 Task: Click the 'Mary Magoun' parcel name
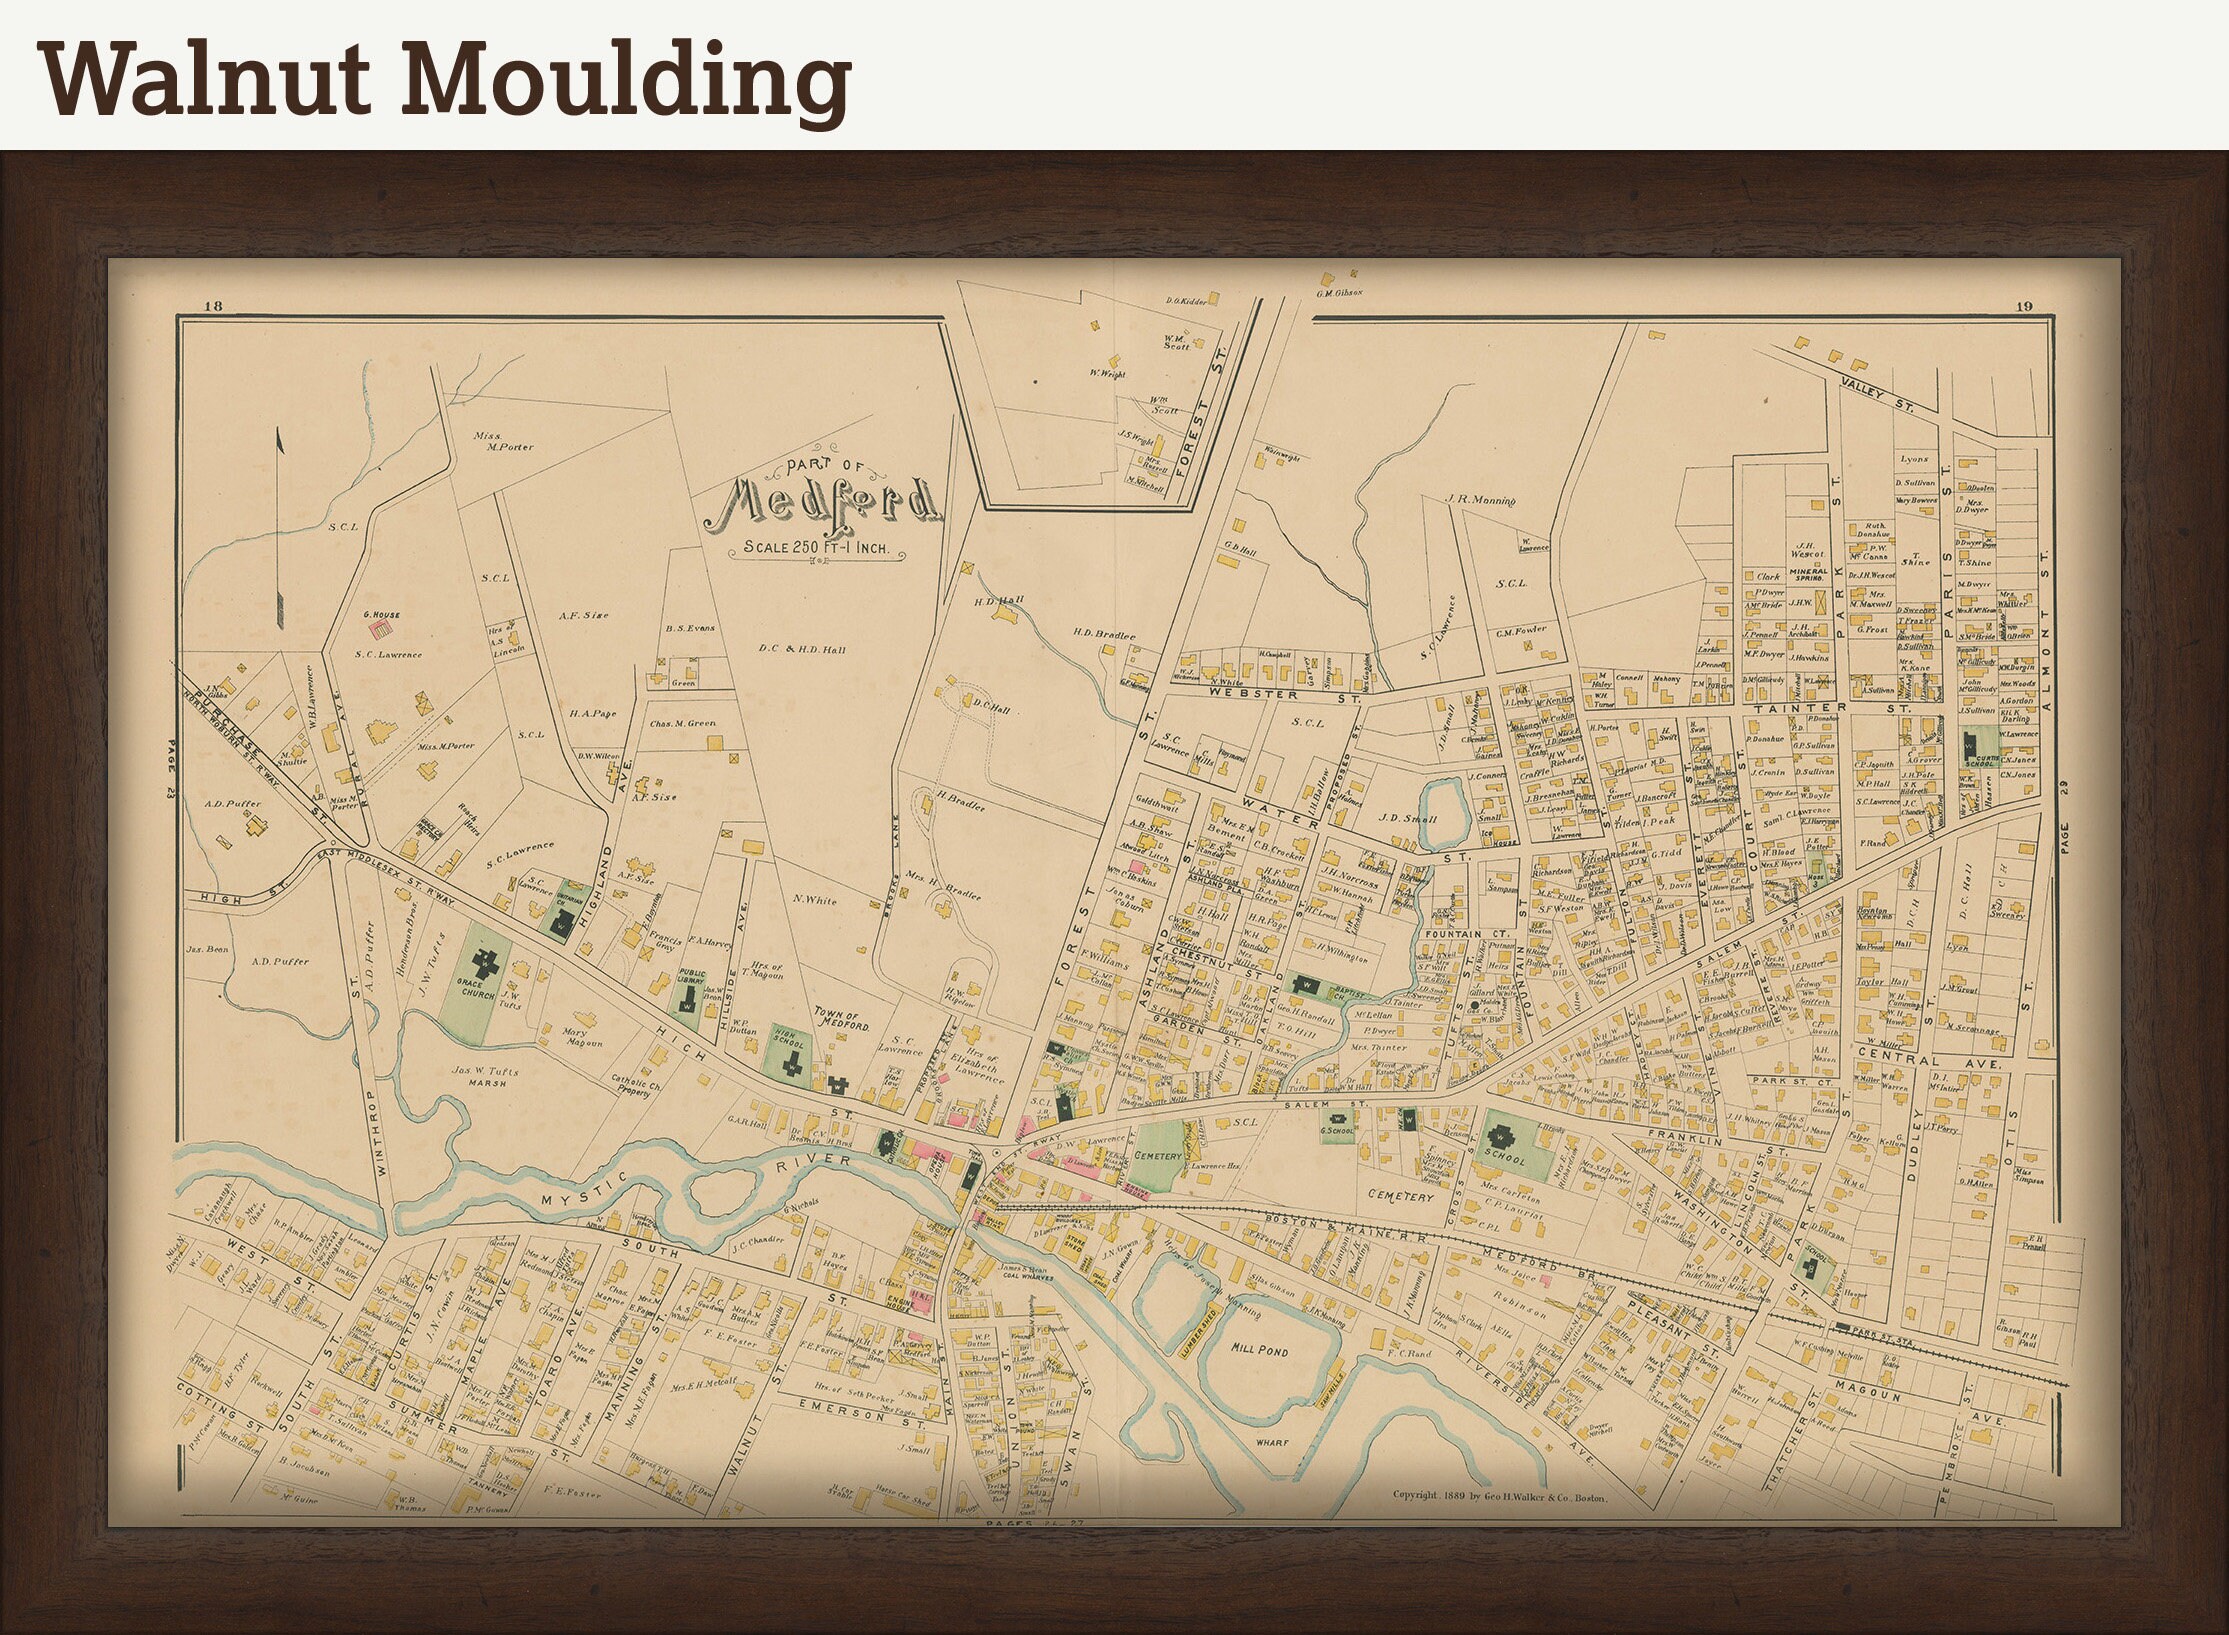tap(584, 1036)
